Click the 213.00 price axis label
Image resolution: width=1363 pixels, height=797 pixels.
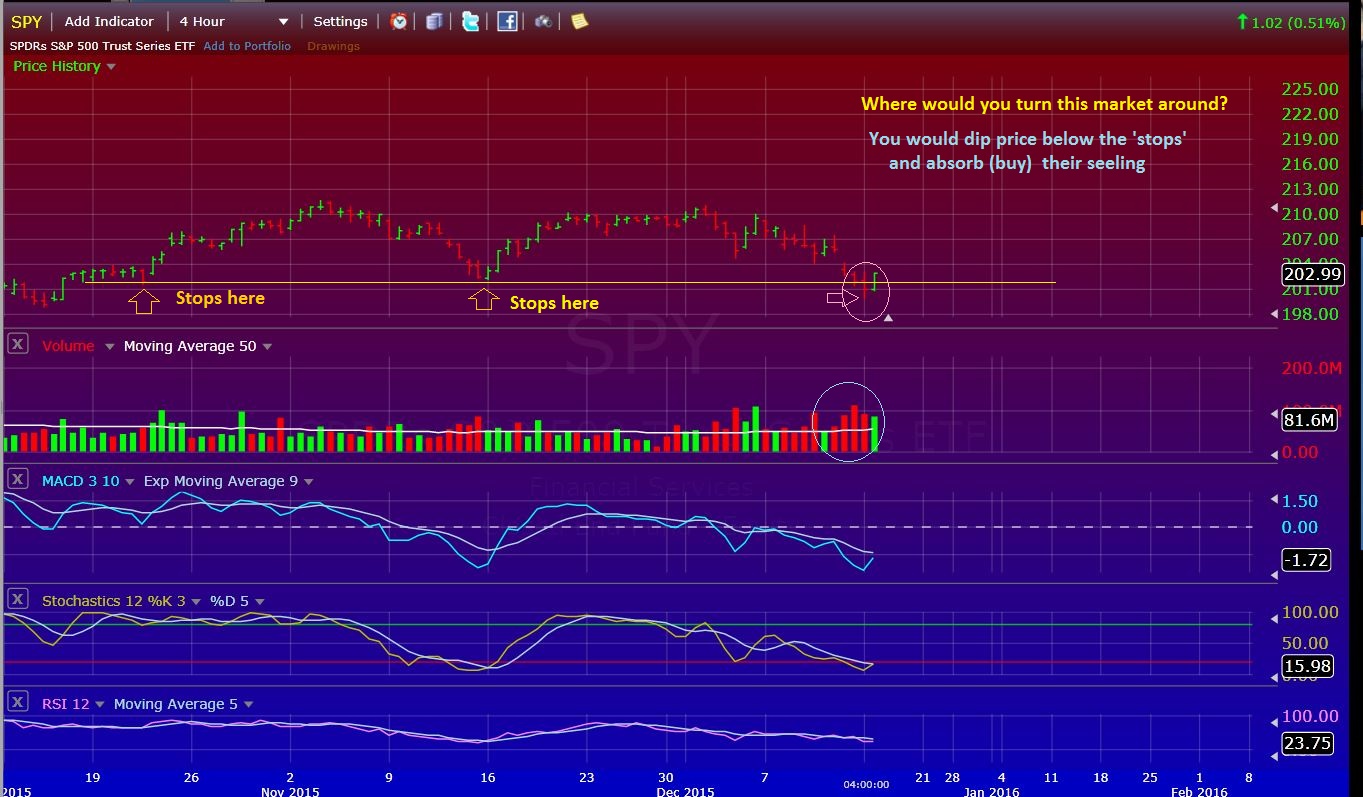point(1310,189)
